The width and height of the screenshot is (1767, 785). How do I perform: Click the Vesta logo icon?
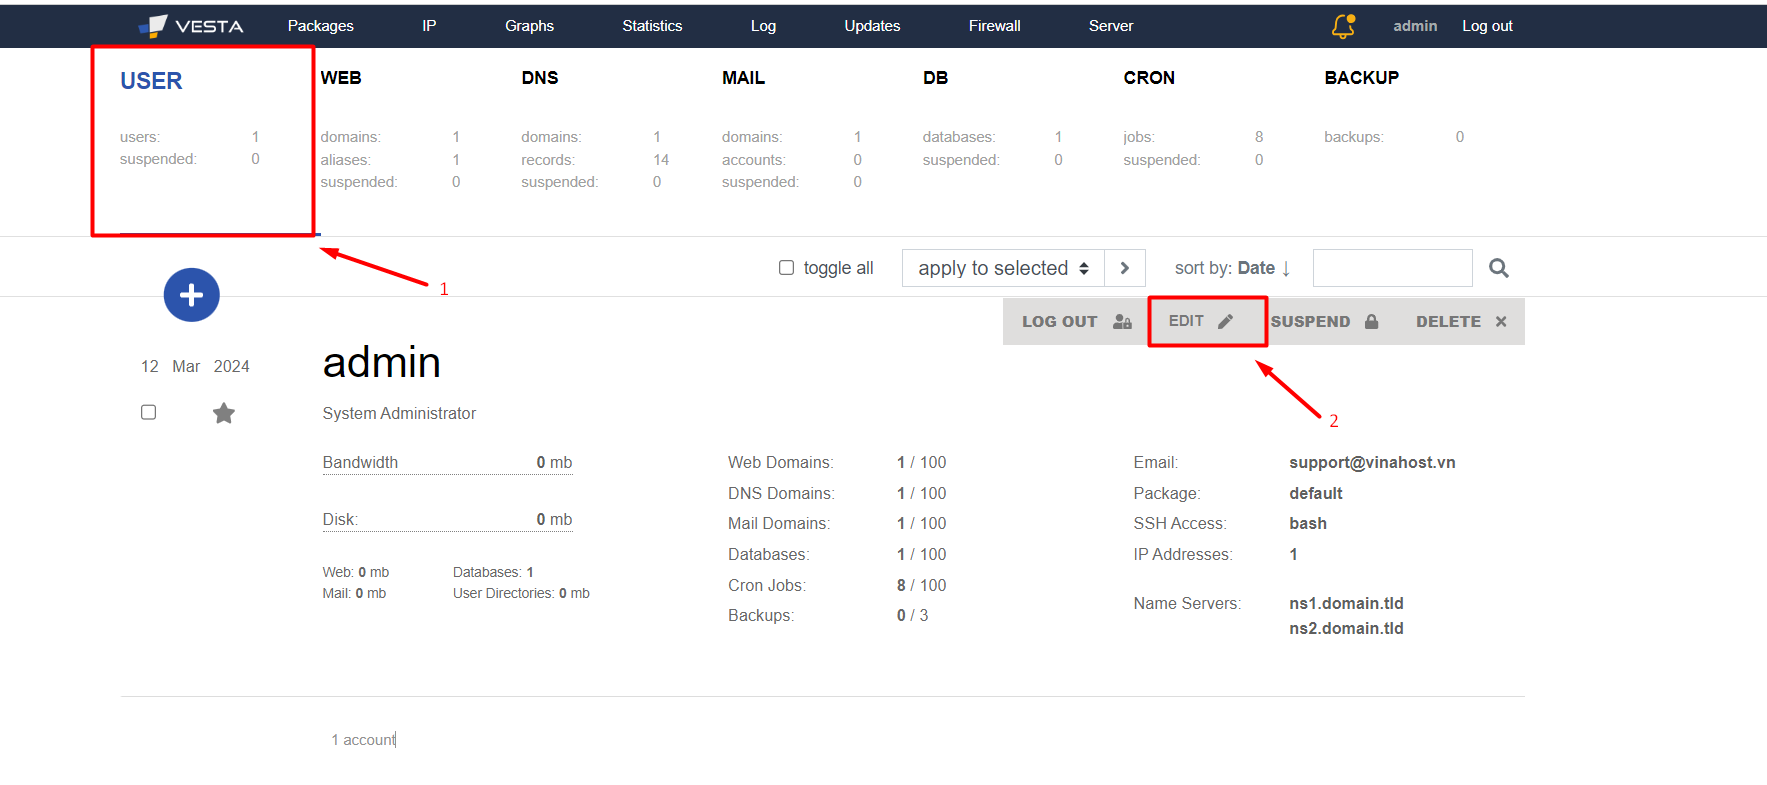pyautogui.click(x=153, y=26)
